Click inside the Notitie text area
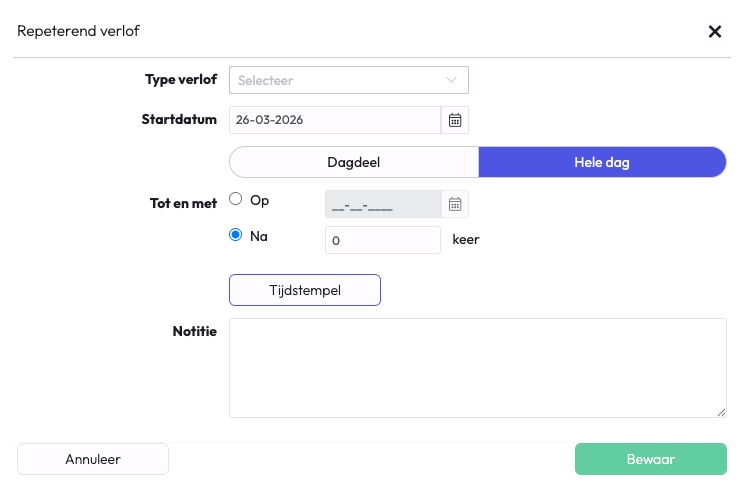This screenshot has height=496, width=744. (x=477, y=367)
